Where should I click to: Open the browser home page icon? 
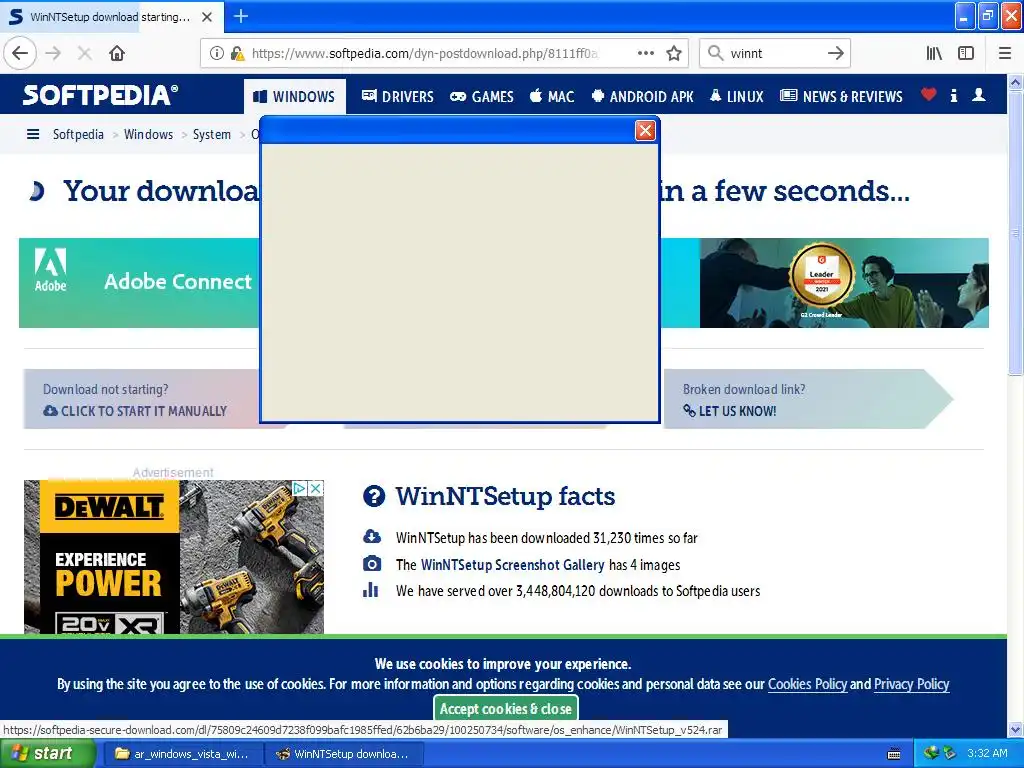tap(117, 54)
